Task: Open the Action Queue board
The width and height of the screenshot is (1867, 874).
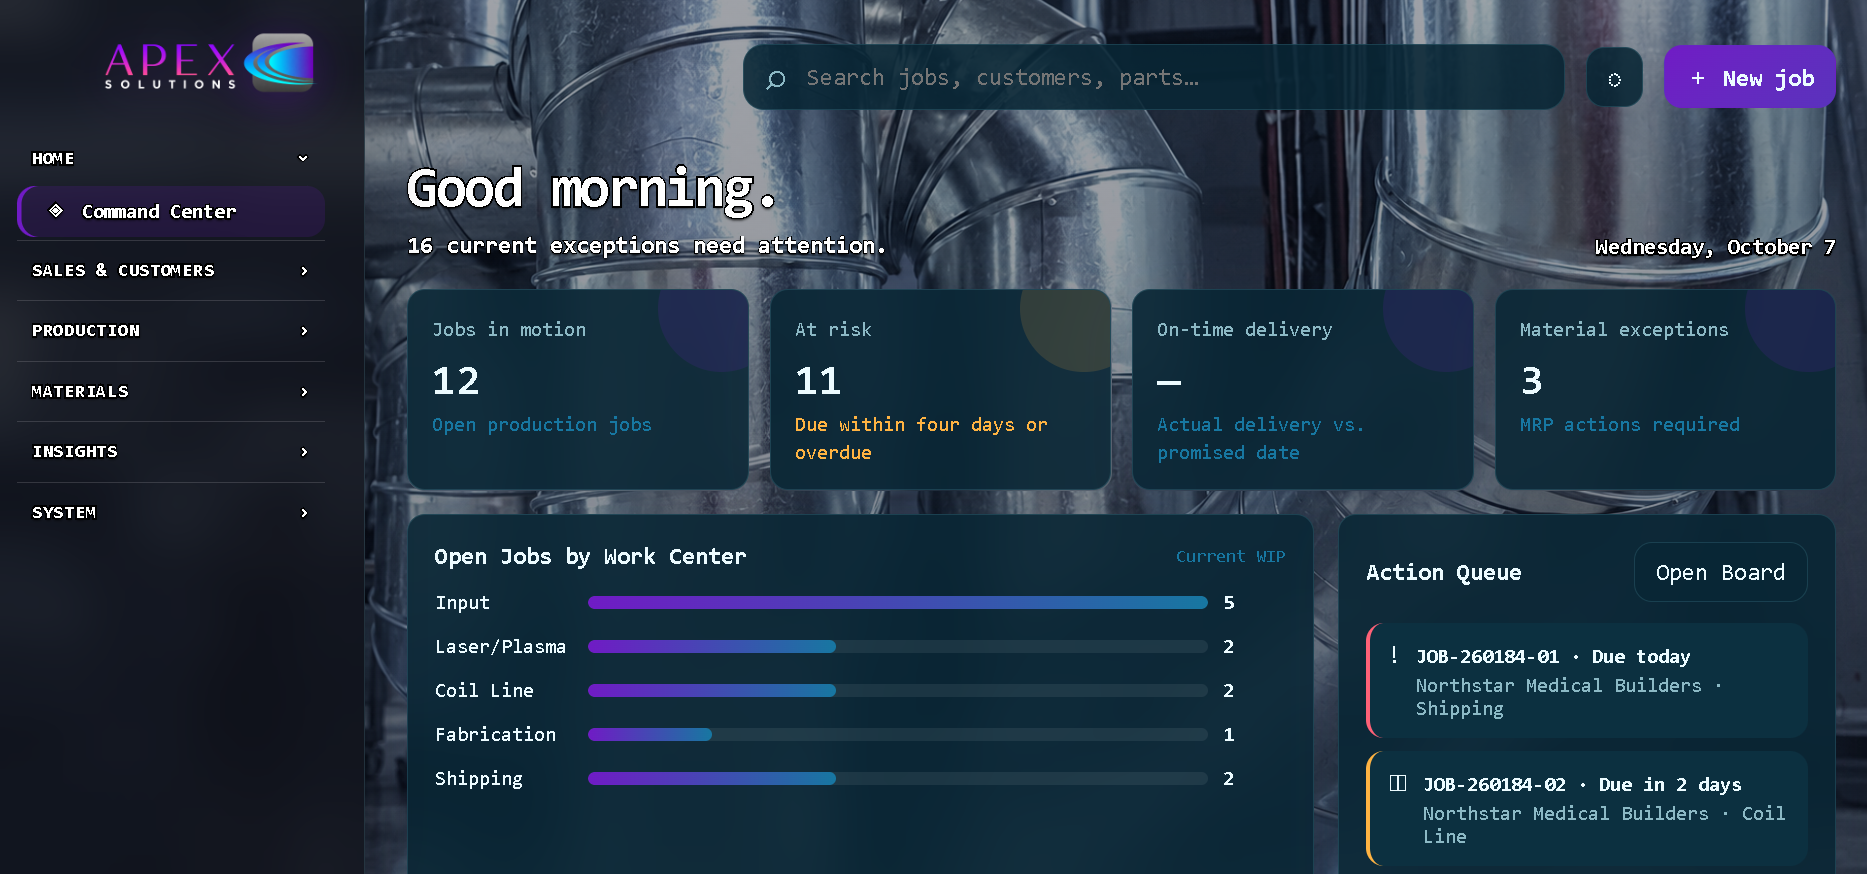Action: tap(1720, 572)
